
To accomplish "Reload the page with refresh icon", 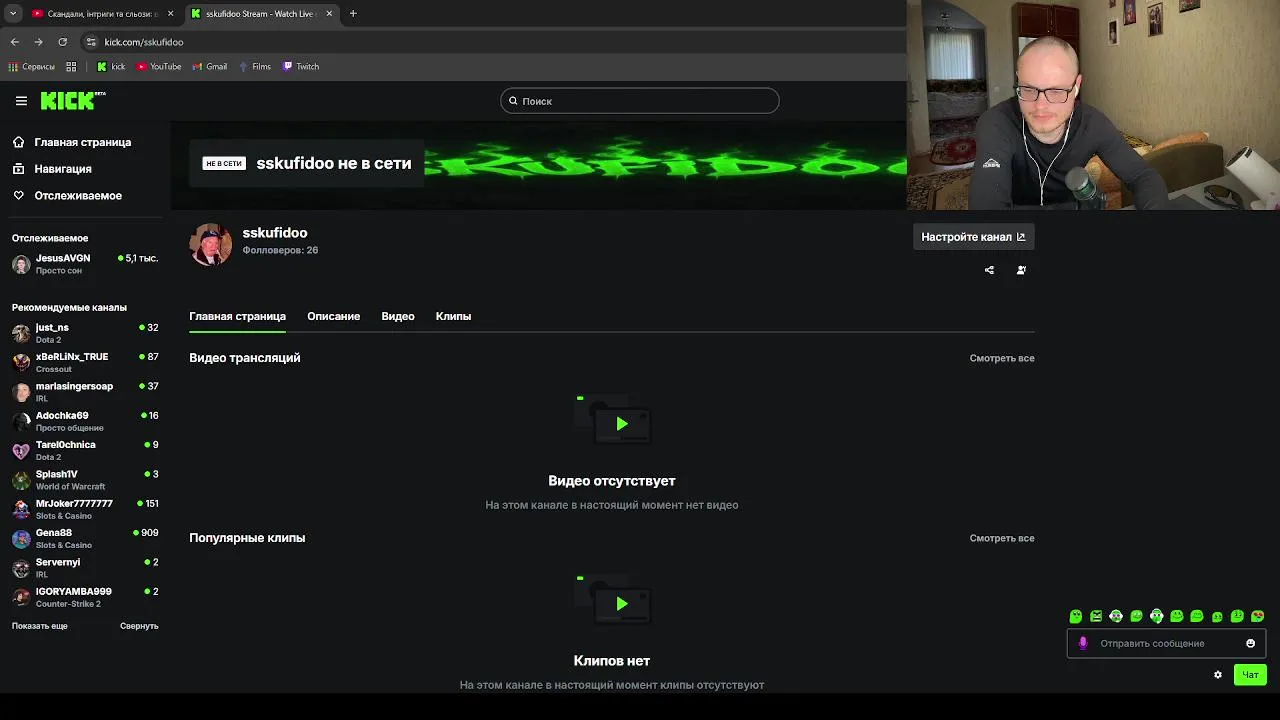I will point(62,42).
